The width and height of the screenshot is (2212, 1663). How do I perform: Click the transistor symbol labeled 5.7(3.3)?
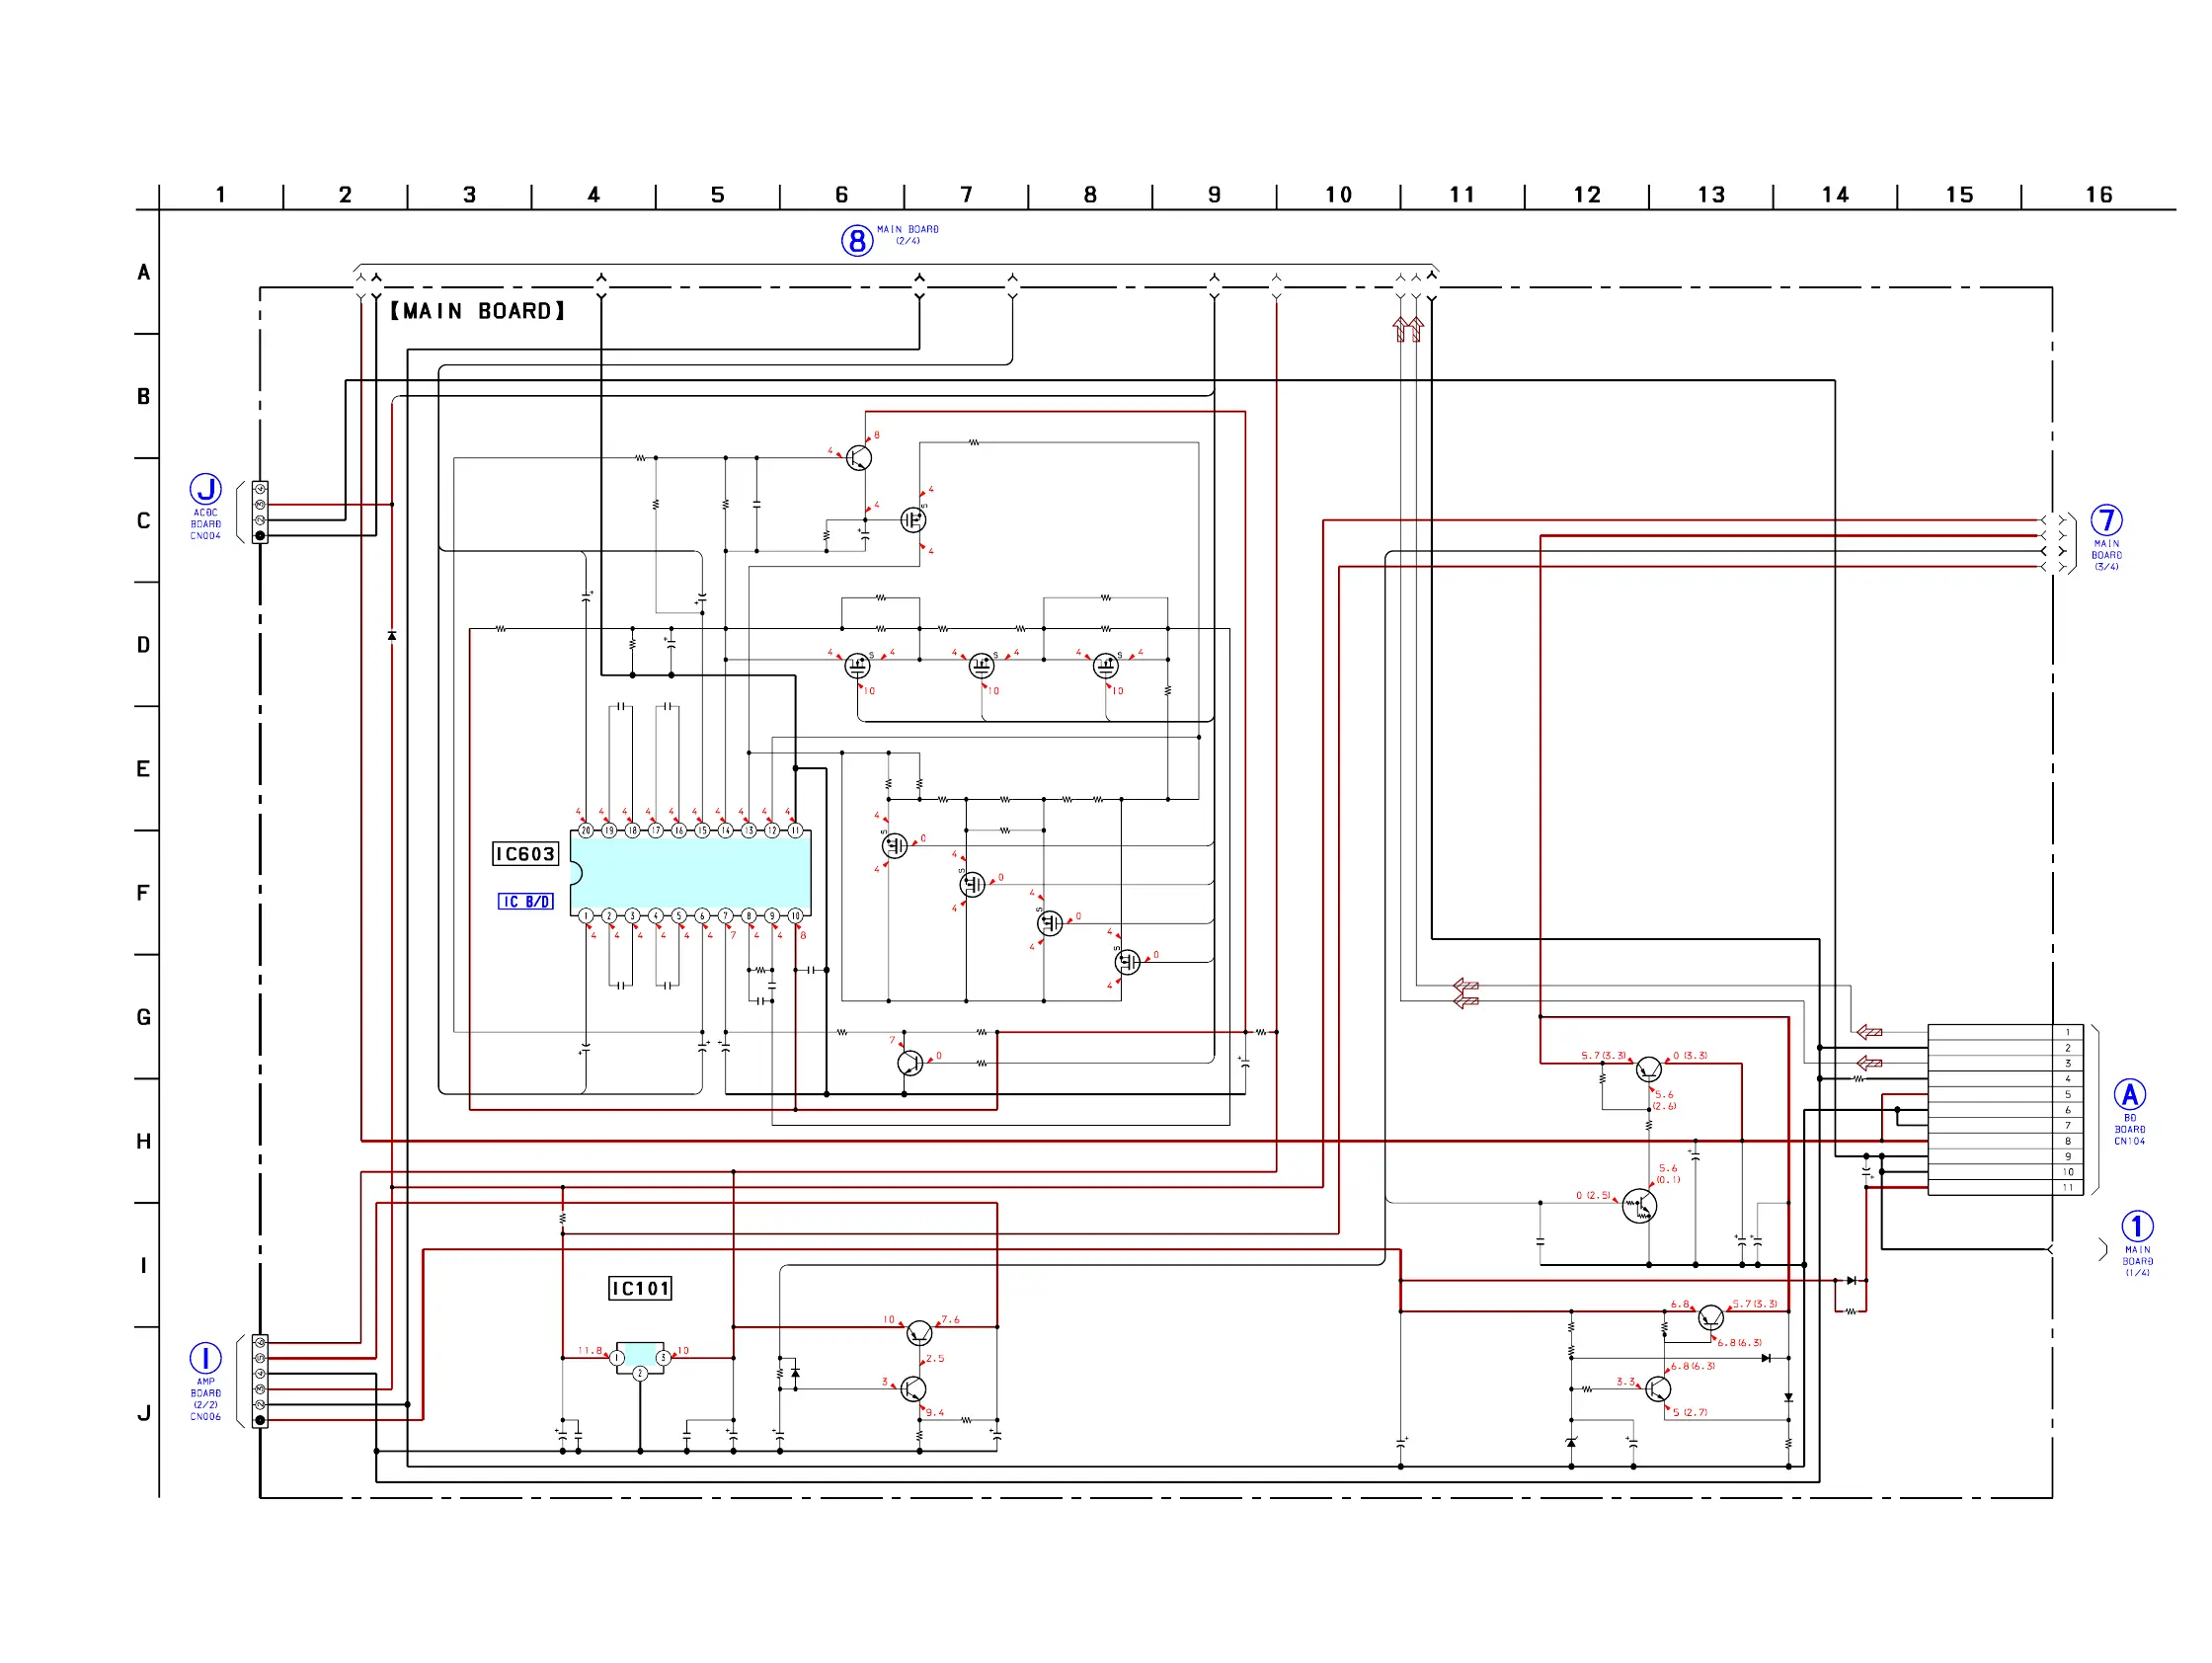[1648, 1069]
